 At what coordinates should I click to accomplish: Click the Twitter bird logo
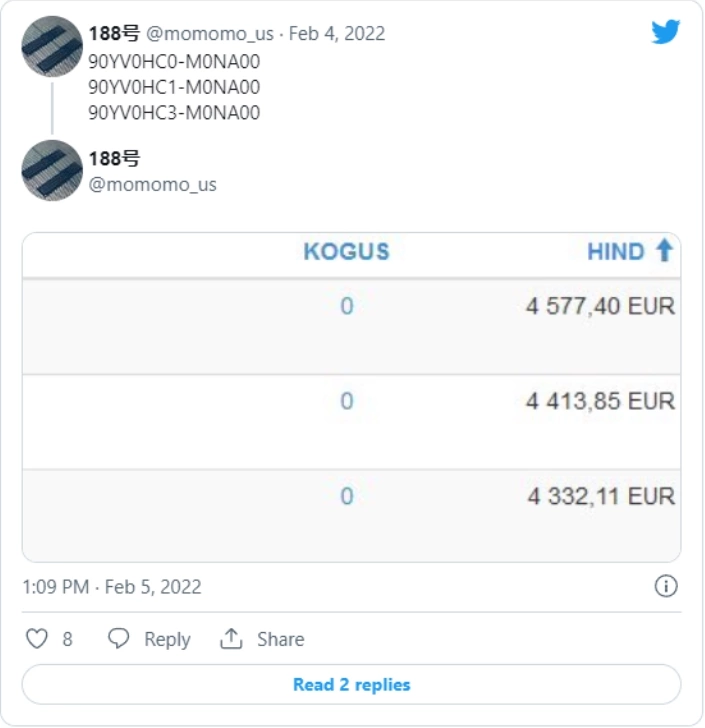pos(666,32)
